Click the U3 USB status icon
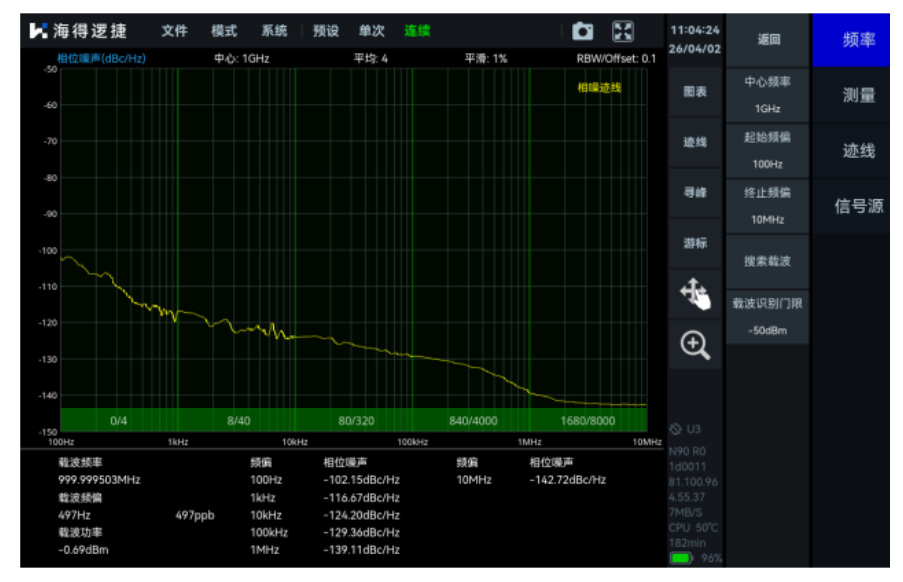Image resolution: width=903 pixels, height=582 pixels. [x=686, y=429]
